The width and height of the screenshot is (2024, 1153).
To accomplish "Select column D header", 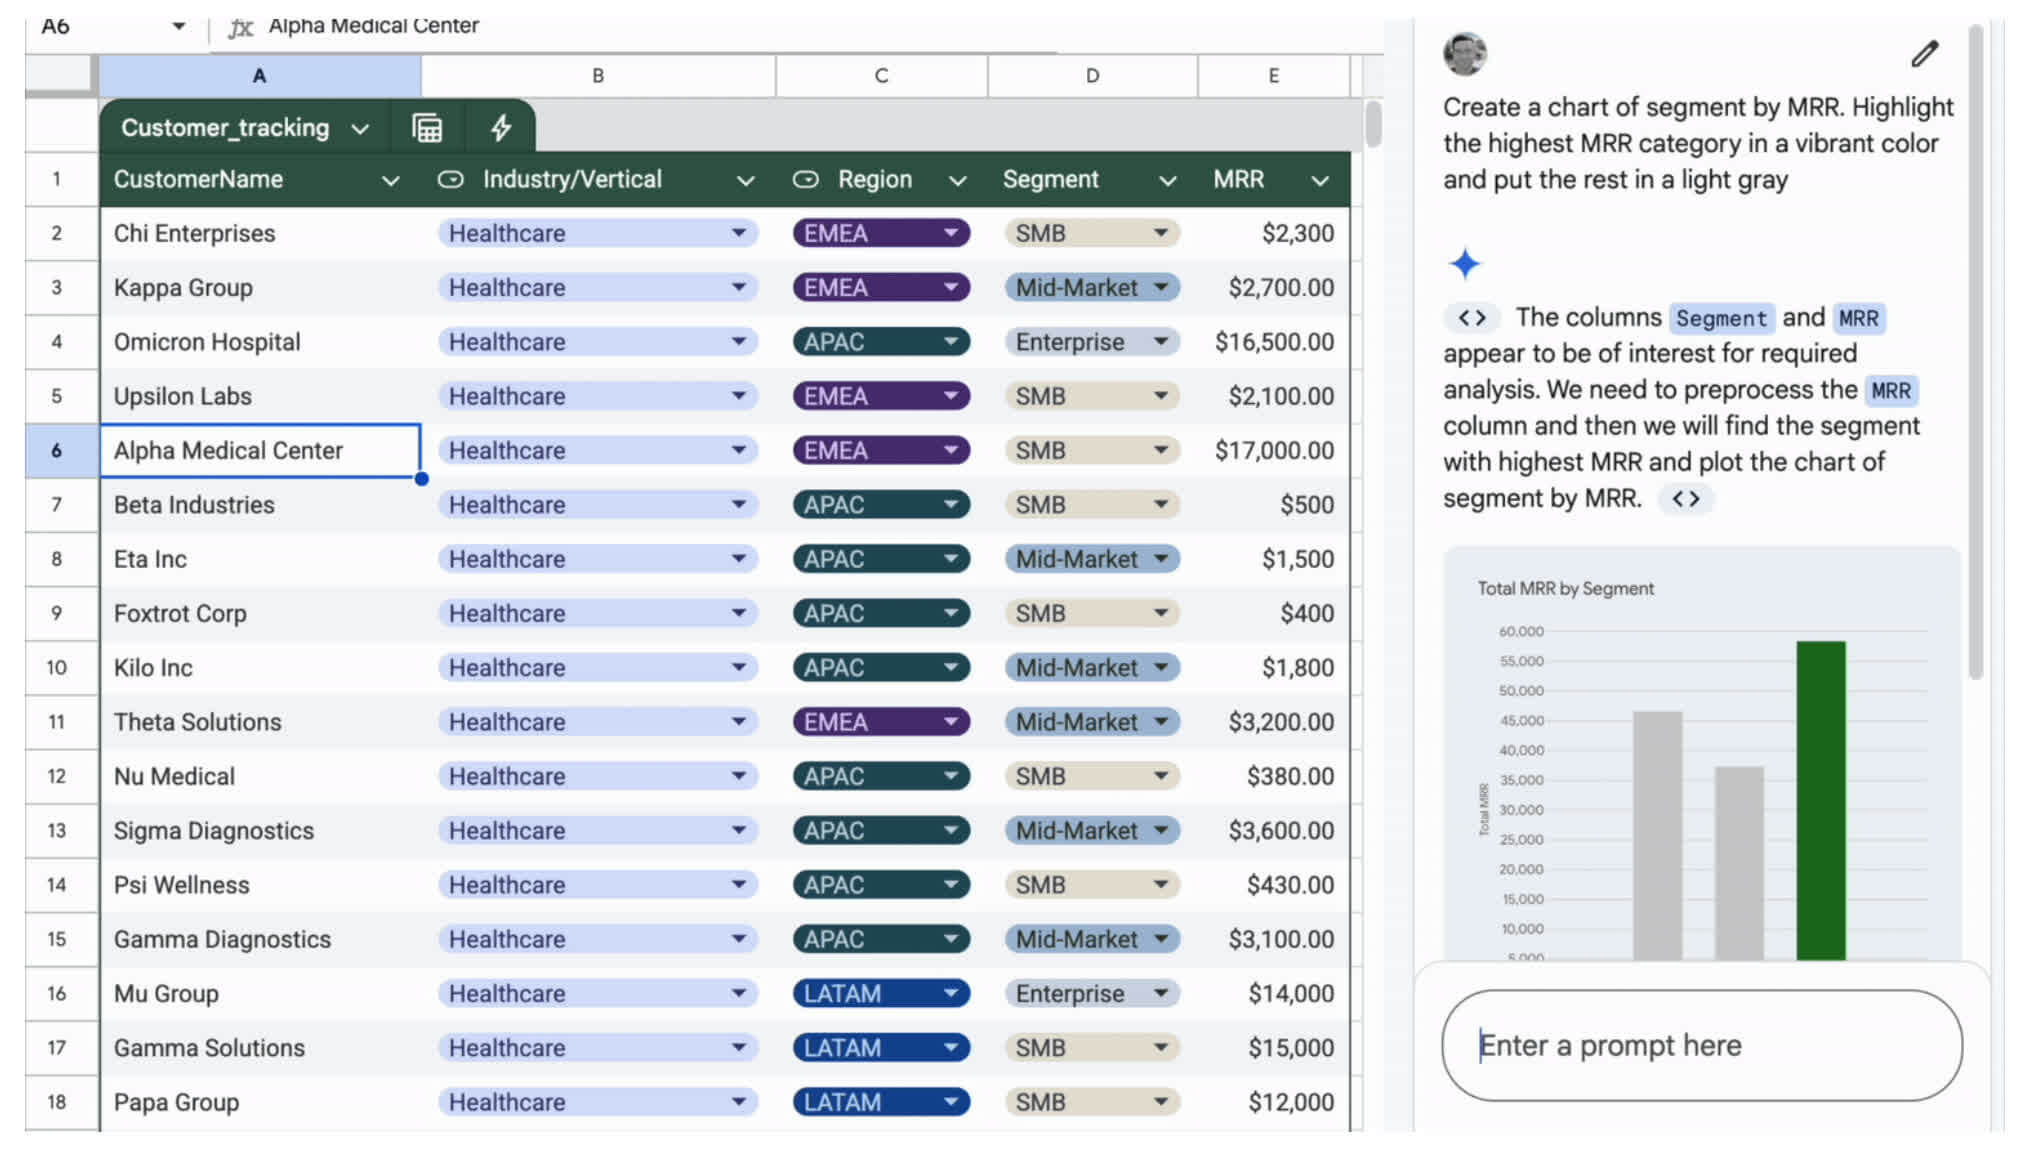I will click(1092, 75).
